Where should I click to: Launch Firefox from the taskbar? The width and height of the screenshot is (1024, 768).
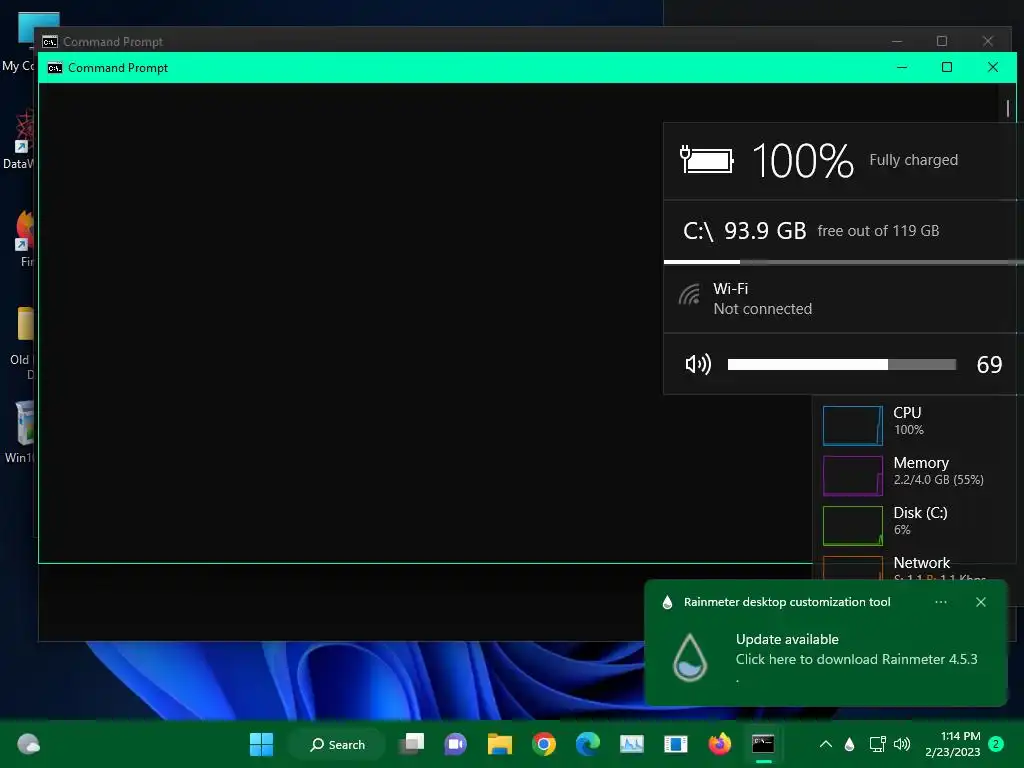pos(720,744)
